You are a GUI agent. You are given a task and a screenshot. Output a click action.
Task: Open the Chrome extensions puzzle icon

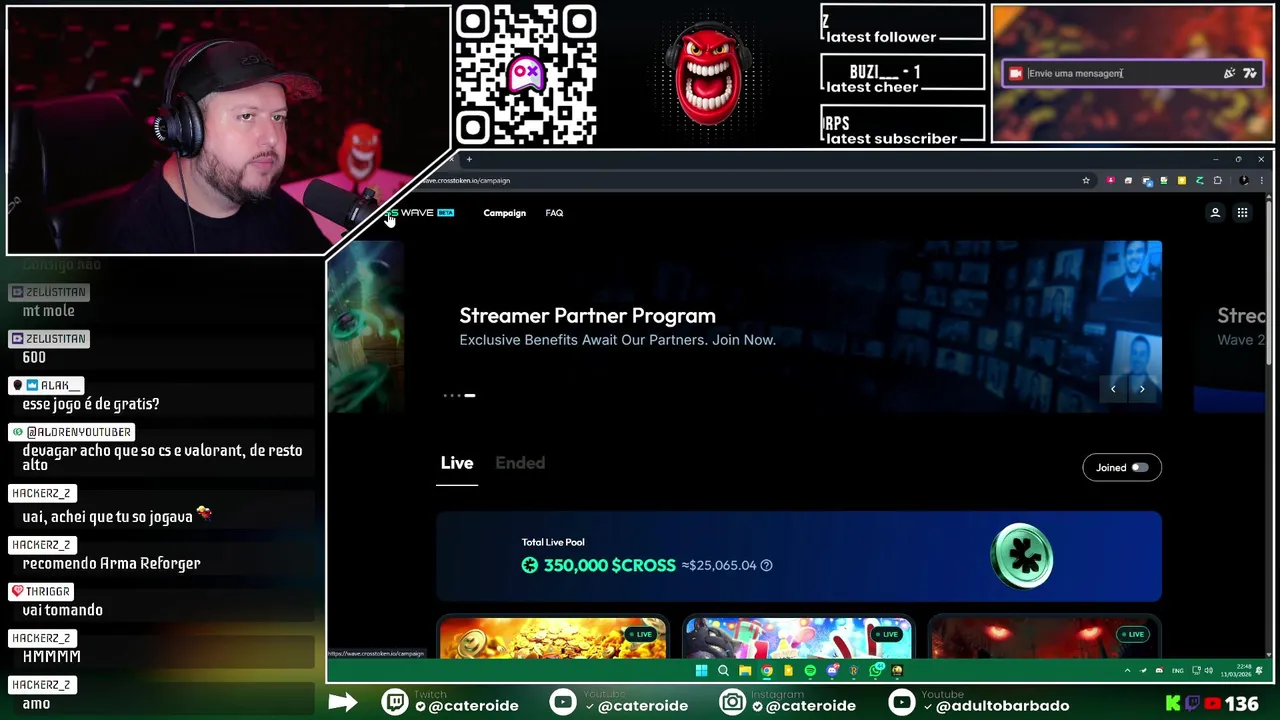(1217, 181)
